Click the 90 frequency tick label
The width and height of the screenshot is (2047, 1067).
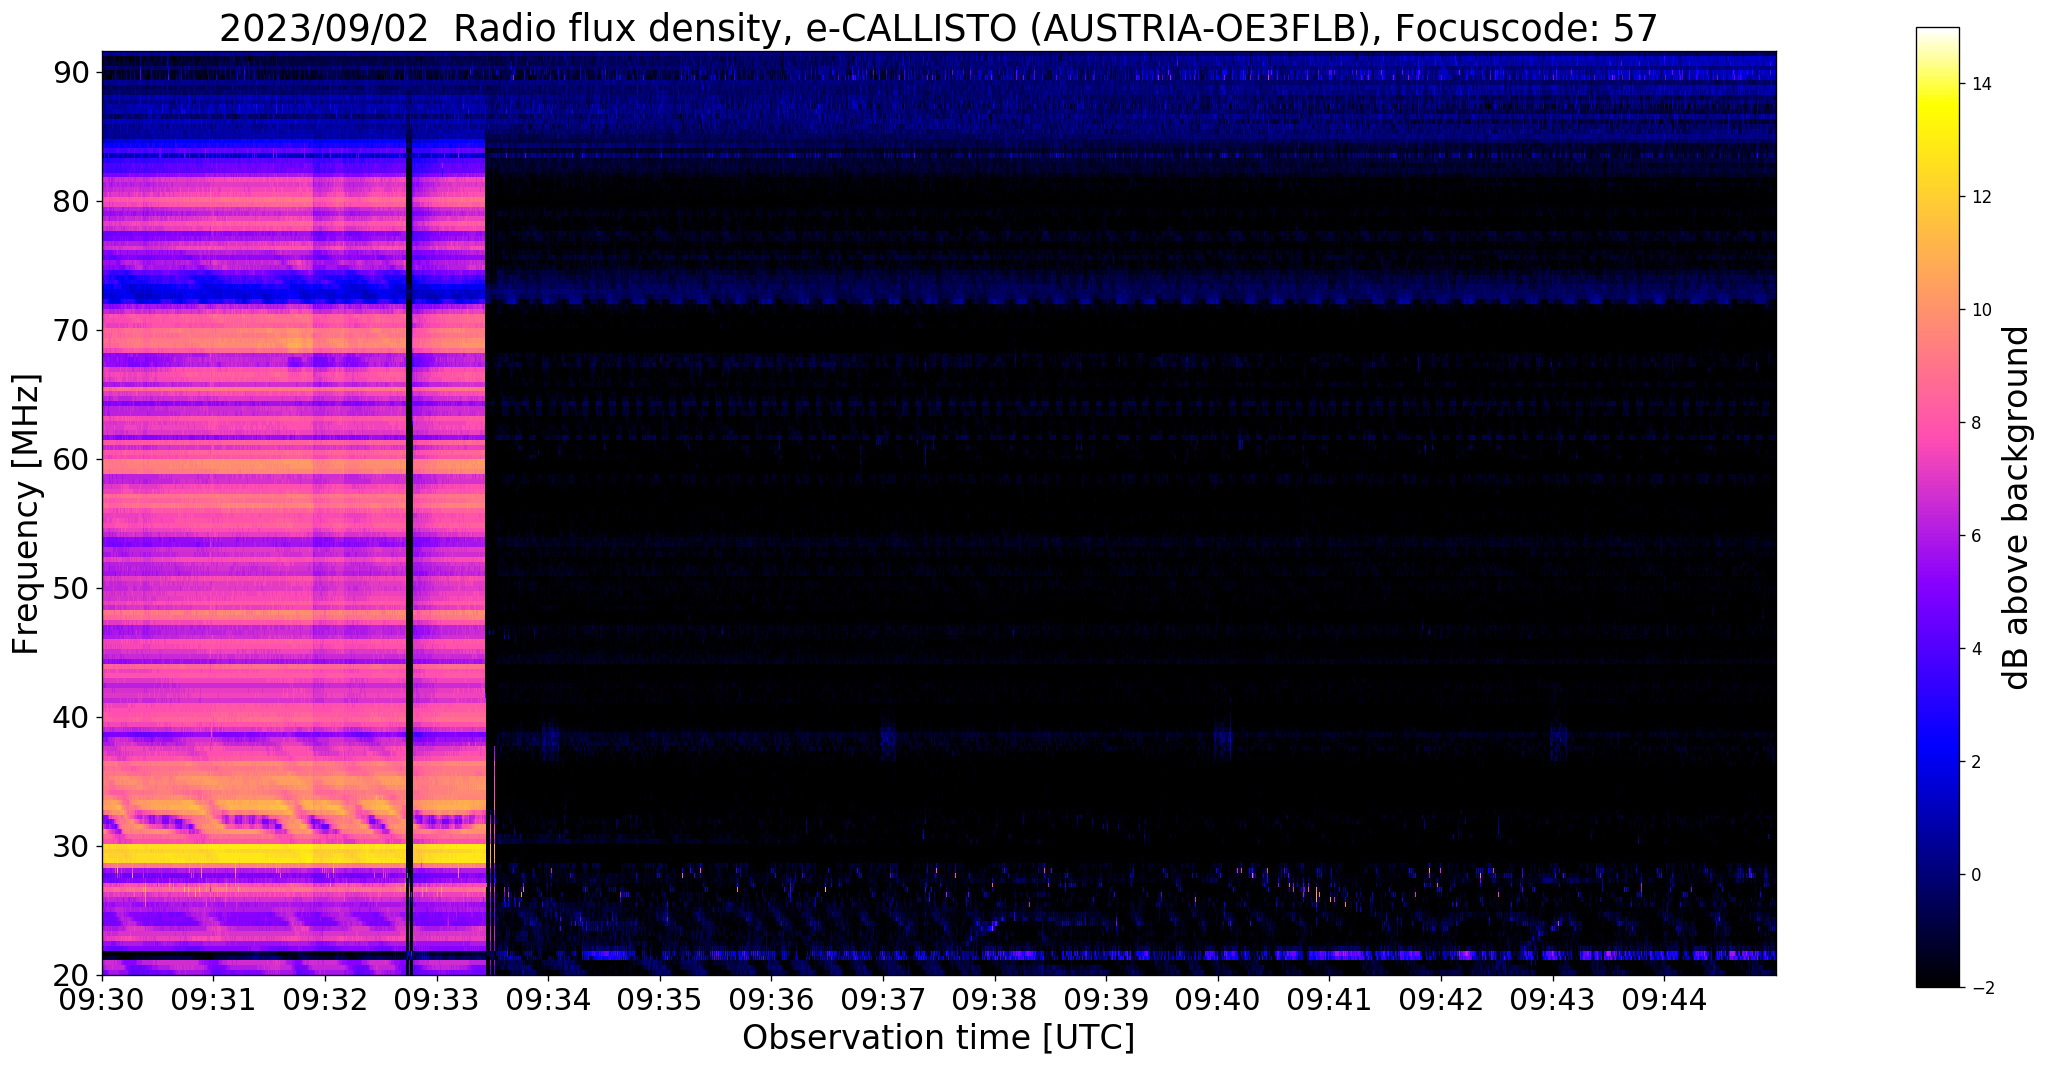click(x=73, y=72)
